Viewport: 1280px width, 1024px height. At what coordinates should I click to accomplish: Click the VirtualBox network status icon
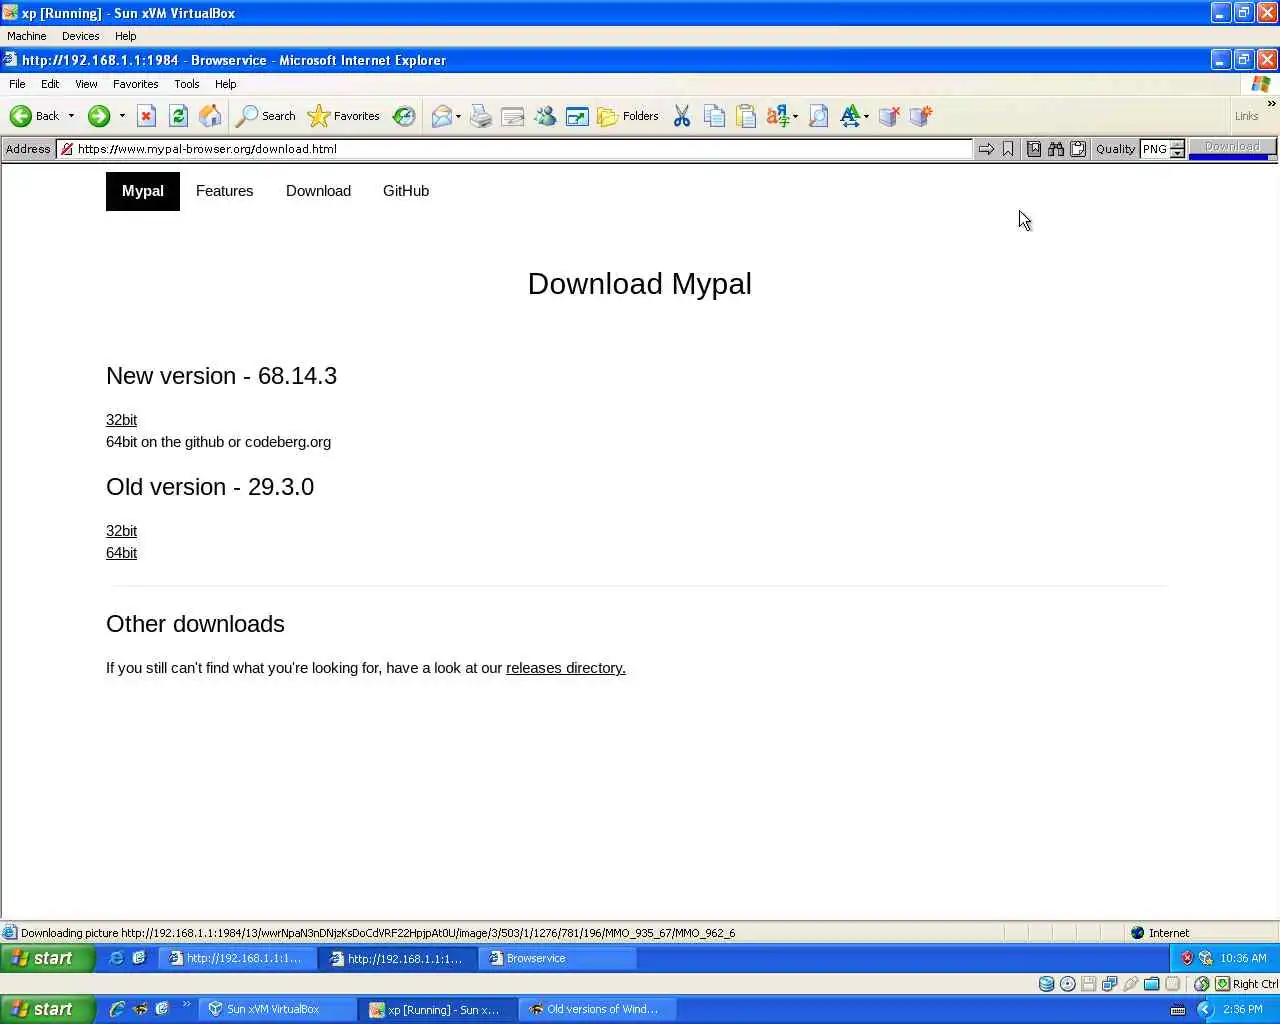1110,984
